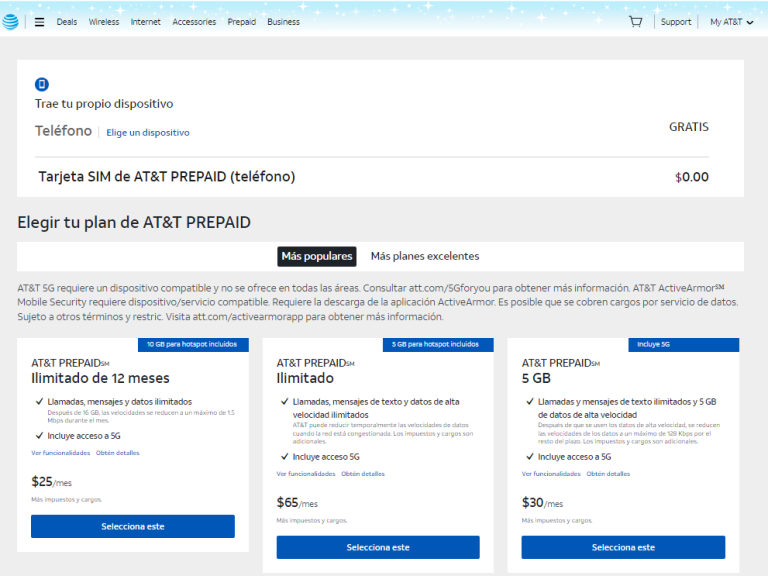Select the $25/mes Ilimitado de 12 meses plan

133,526
